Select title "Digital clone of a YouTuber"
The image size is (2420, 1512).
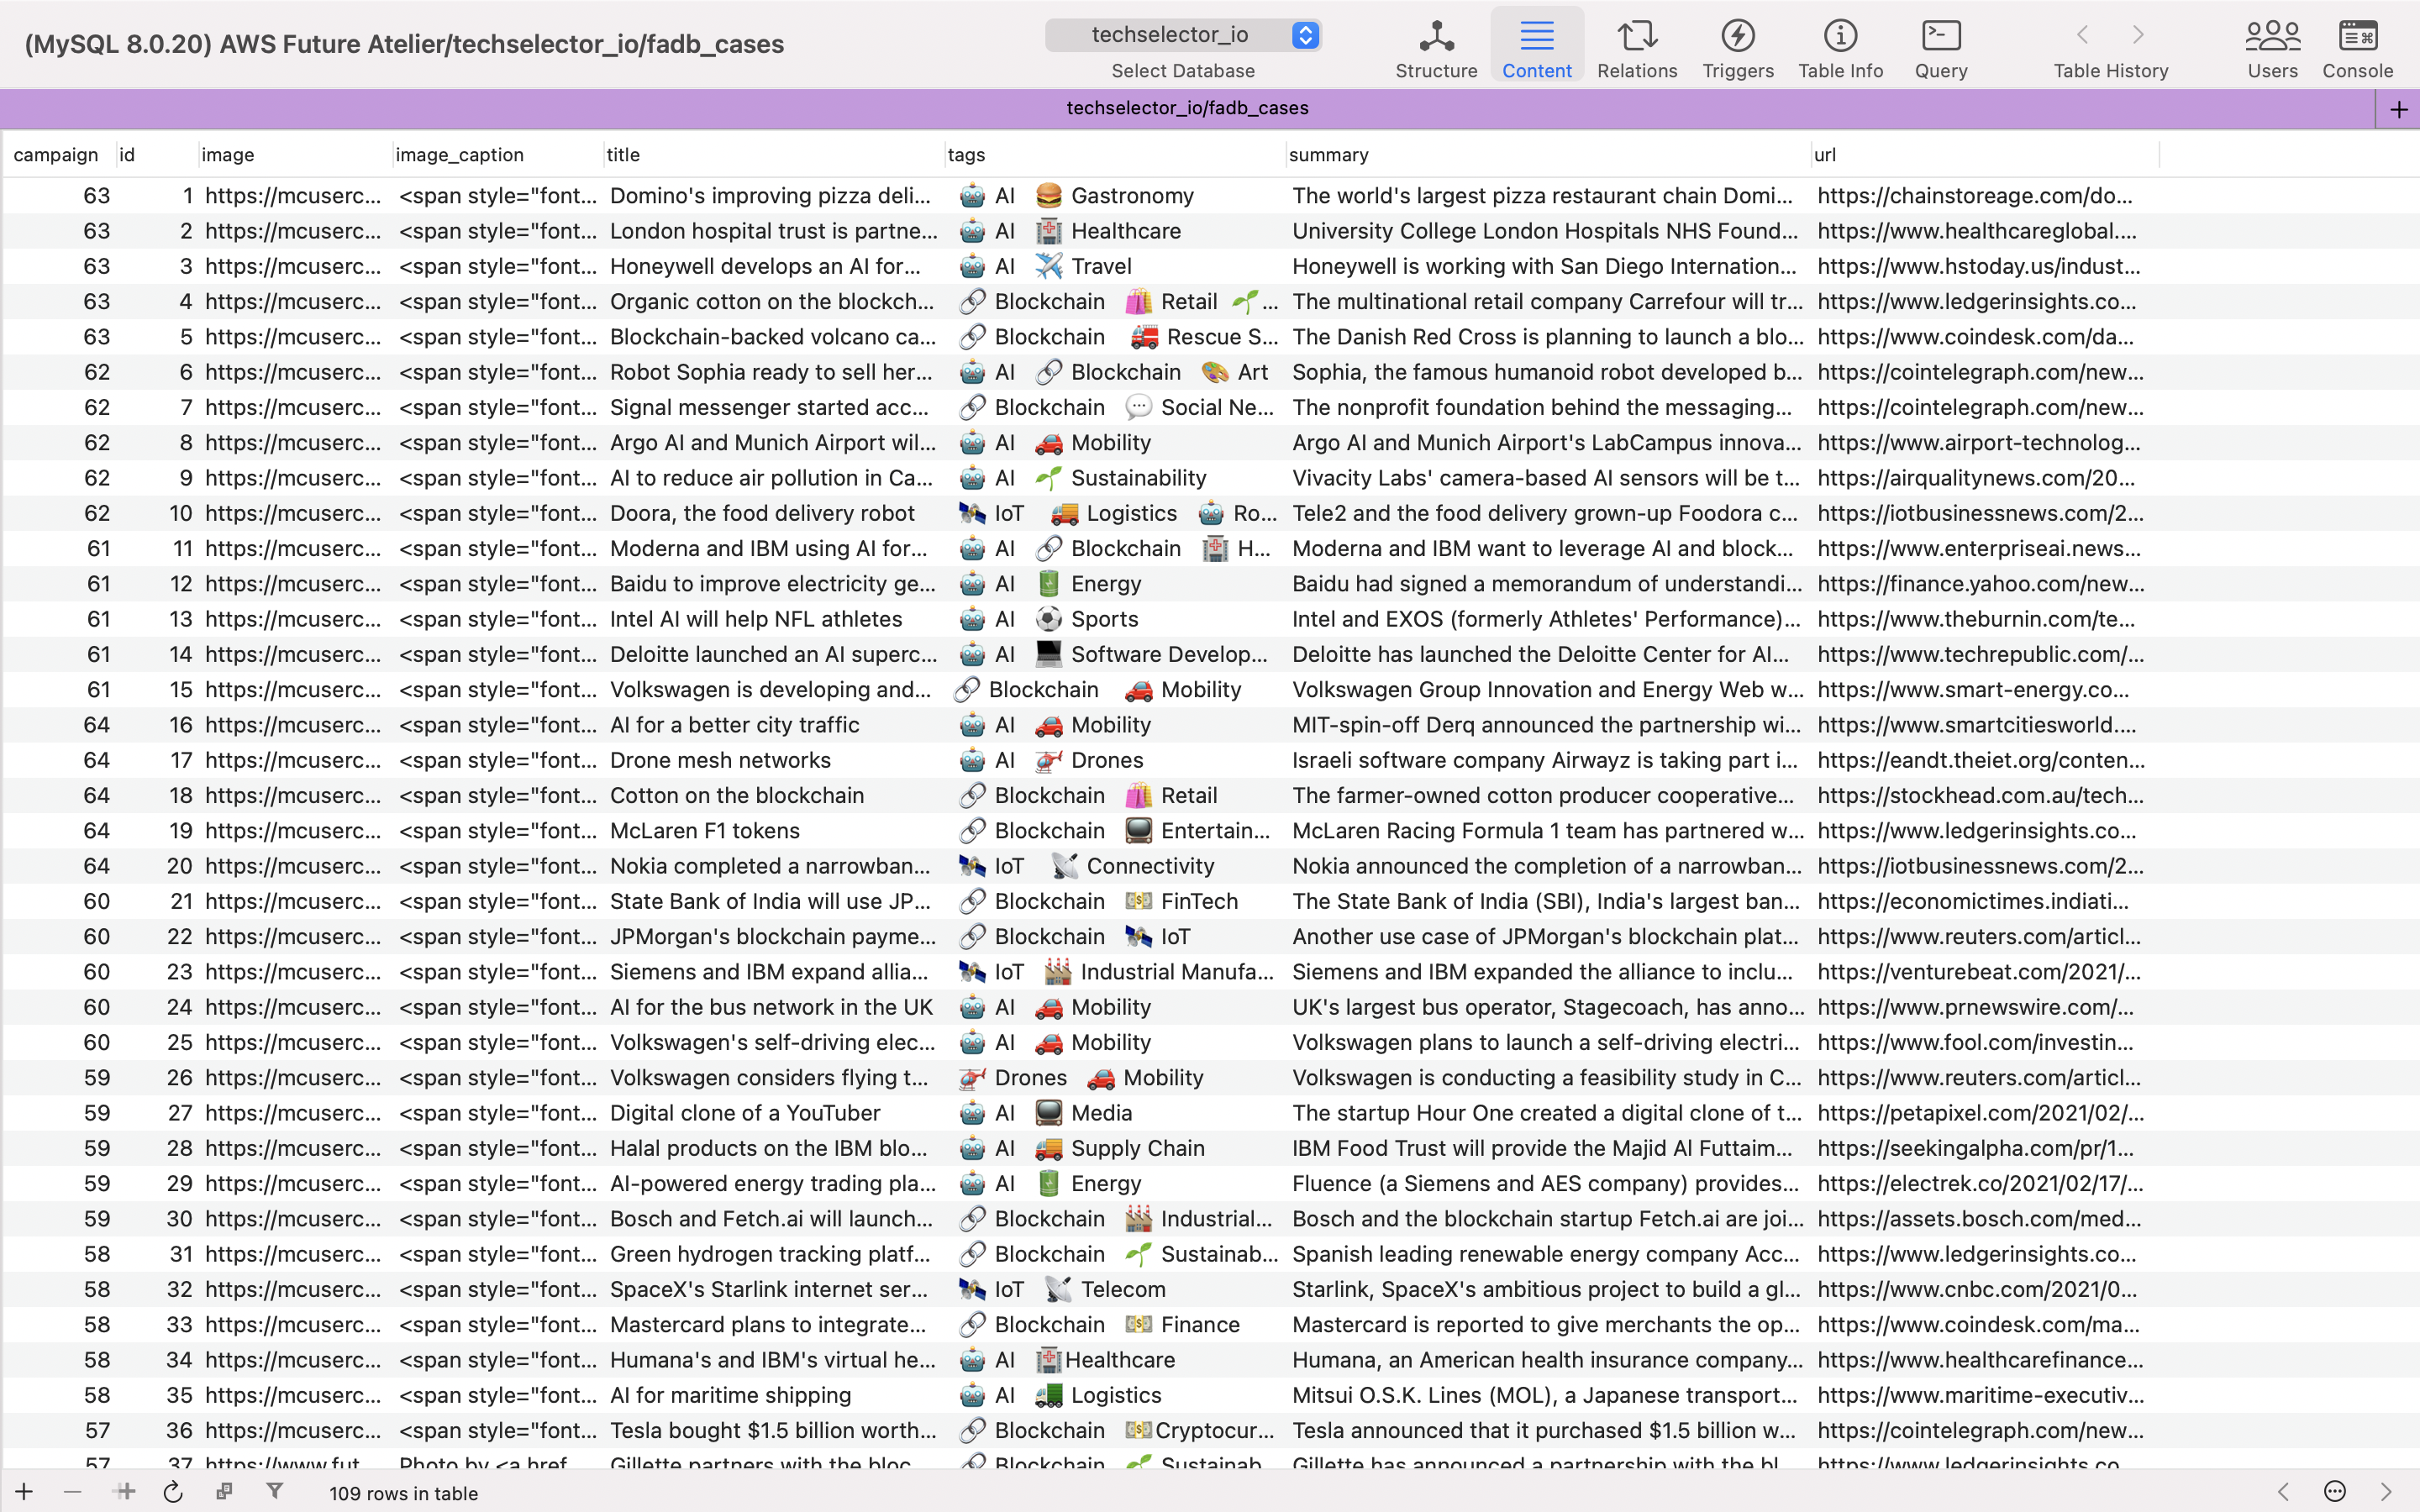774,1114
